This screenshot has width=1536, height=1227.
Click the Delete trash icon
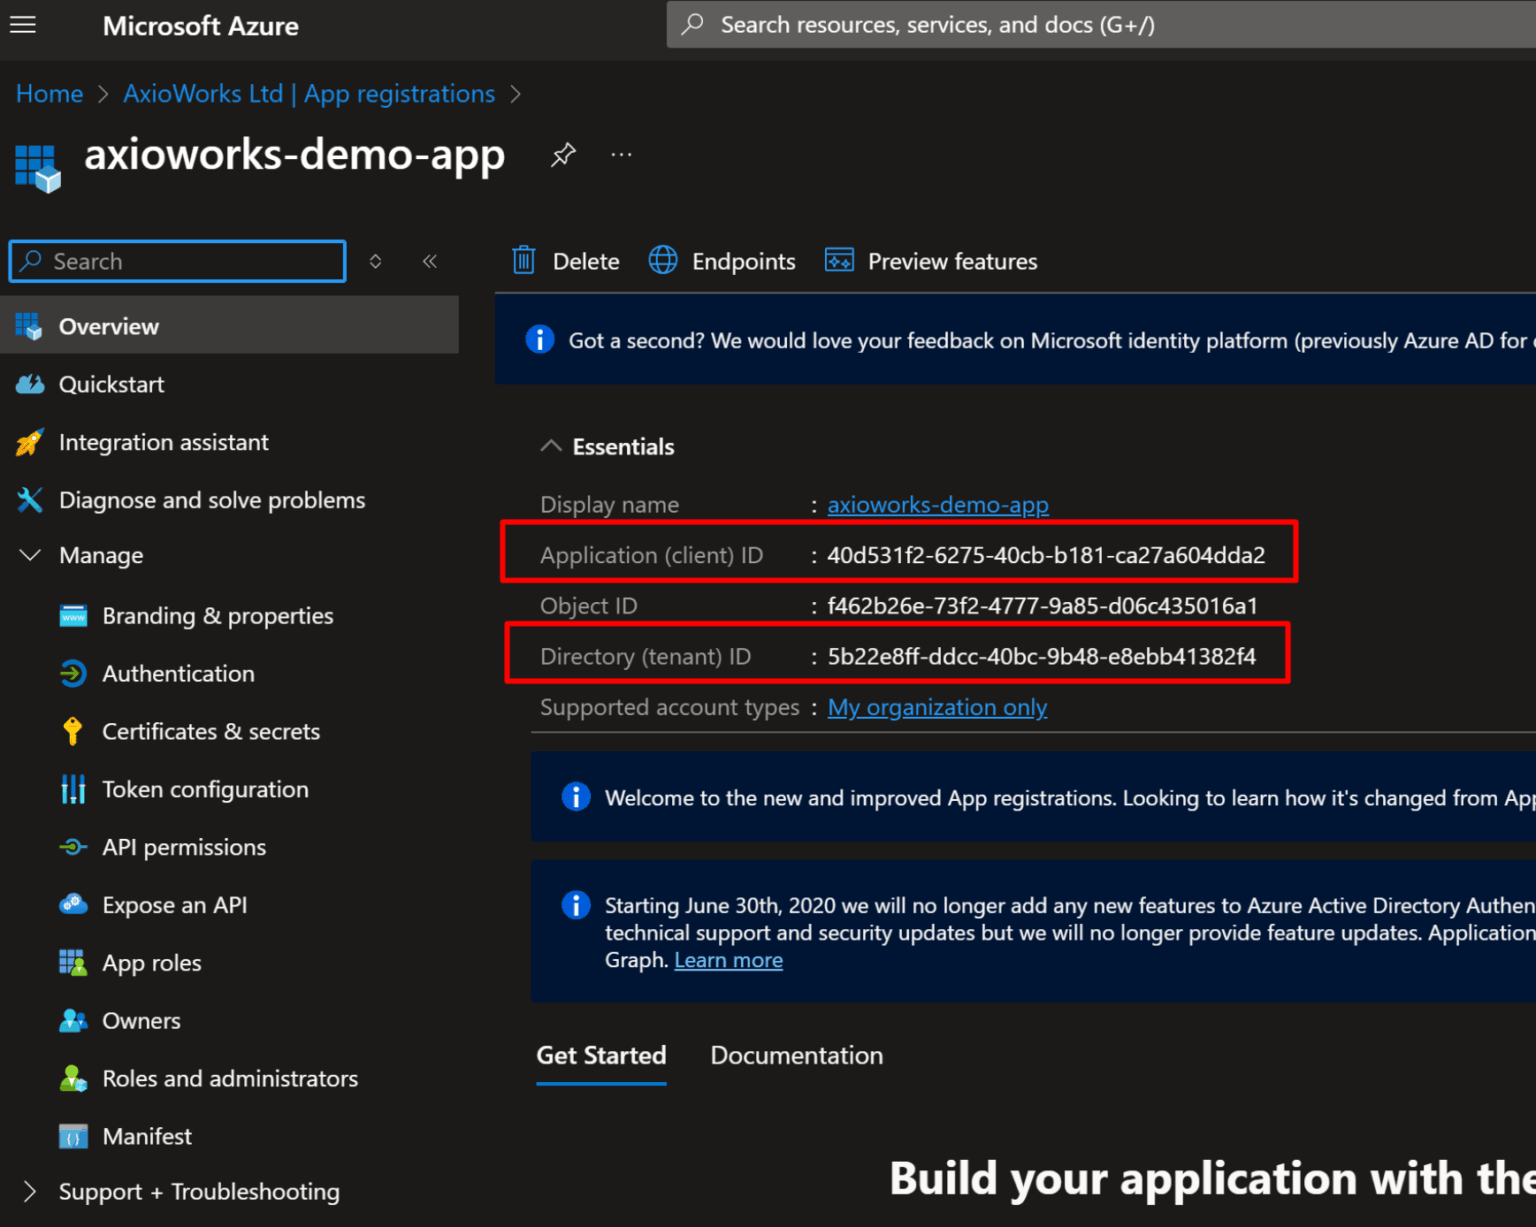(x=524, y=260)
